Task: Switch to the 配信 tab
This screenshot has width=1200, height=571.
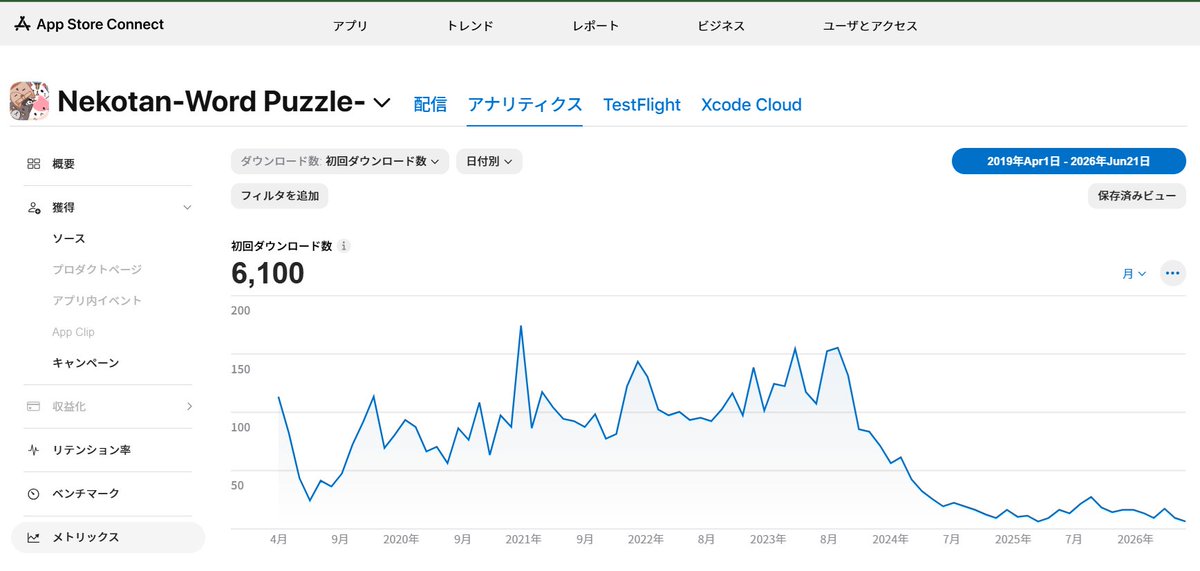Action: [x=430, y=104]
